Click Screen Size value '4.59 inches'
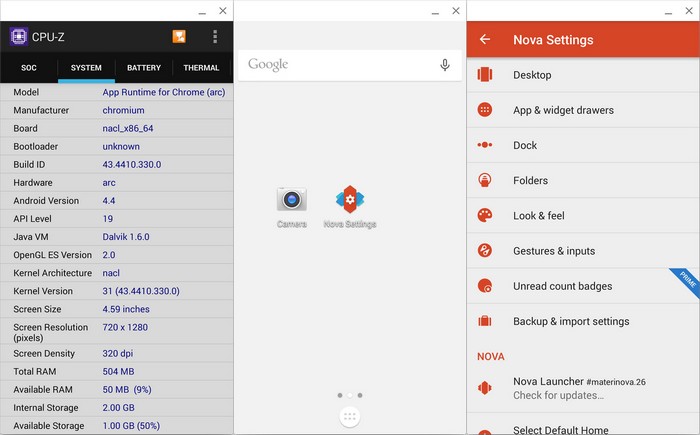Image resolution: width=700 pixels, height=435 pixels. (x=126, y=309)
